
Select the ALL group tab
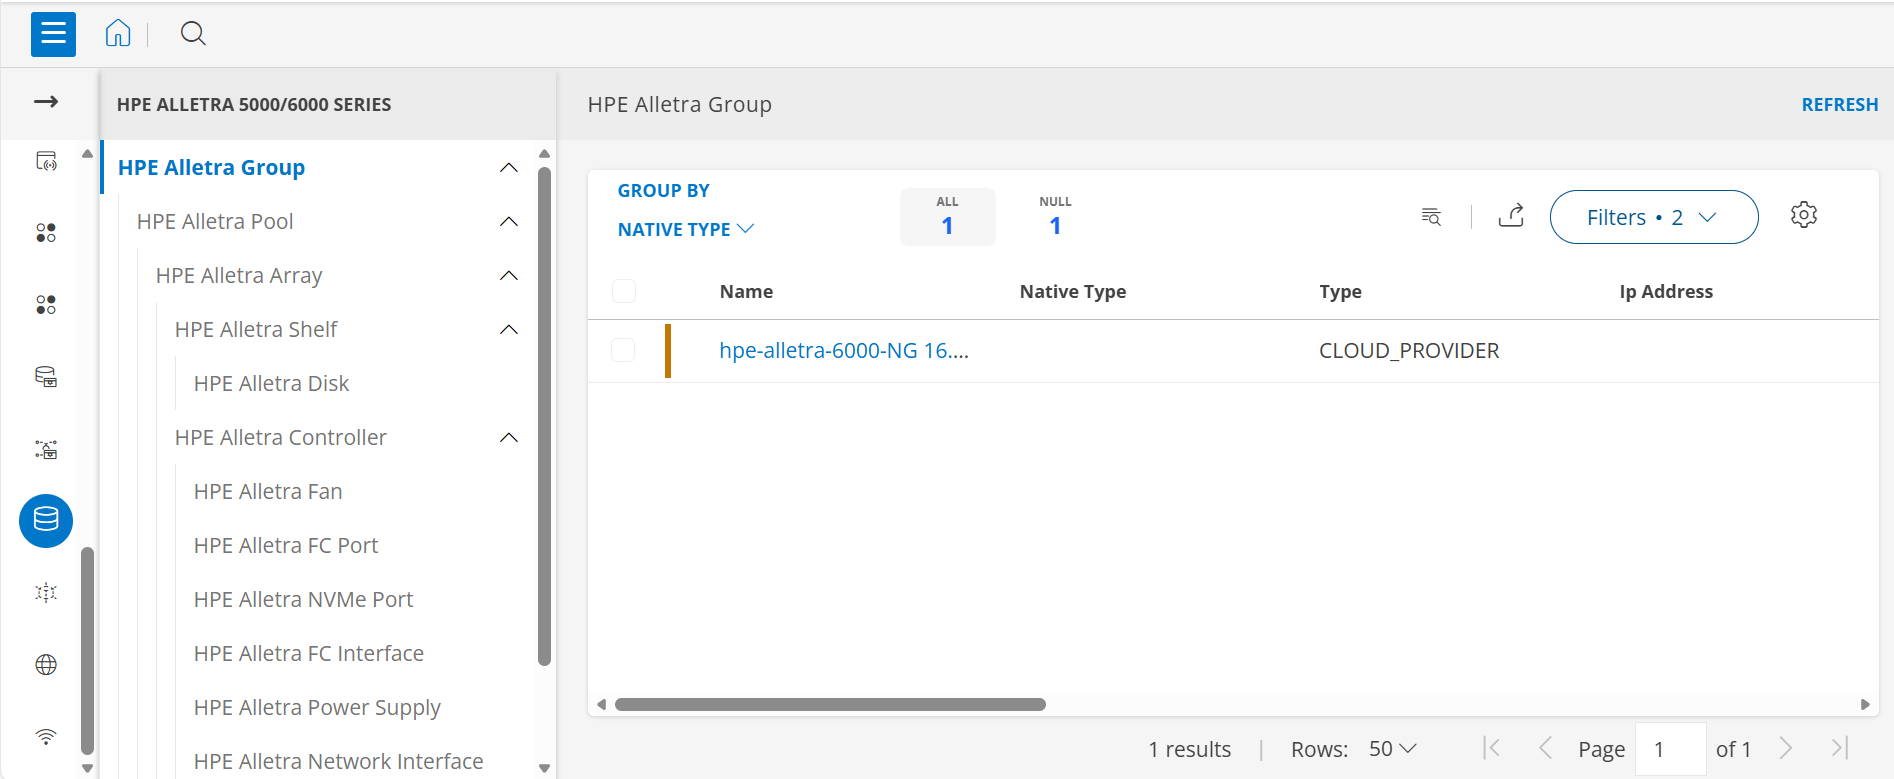click(947, 217)
